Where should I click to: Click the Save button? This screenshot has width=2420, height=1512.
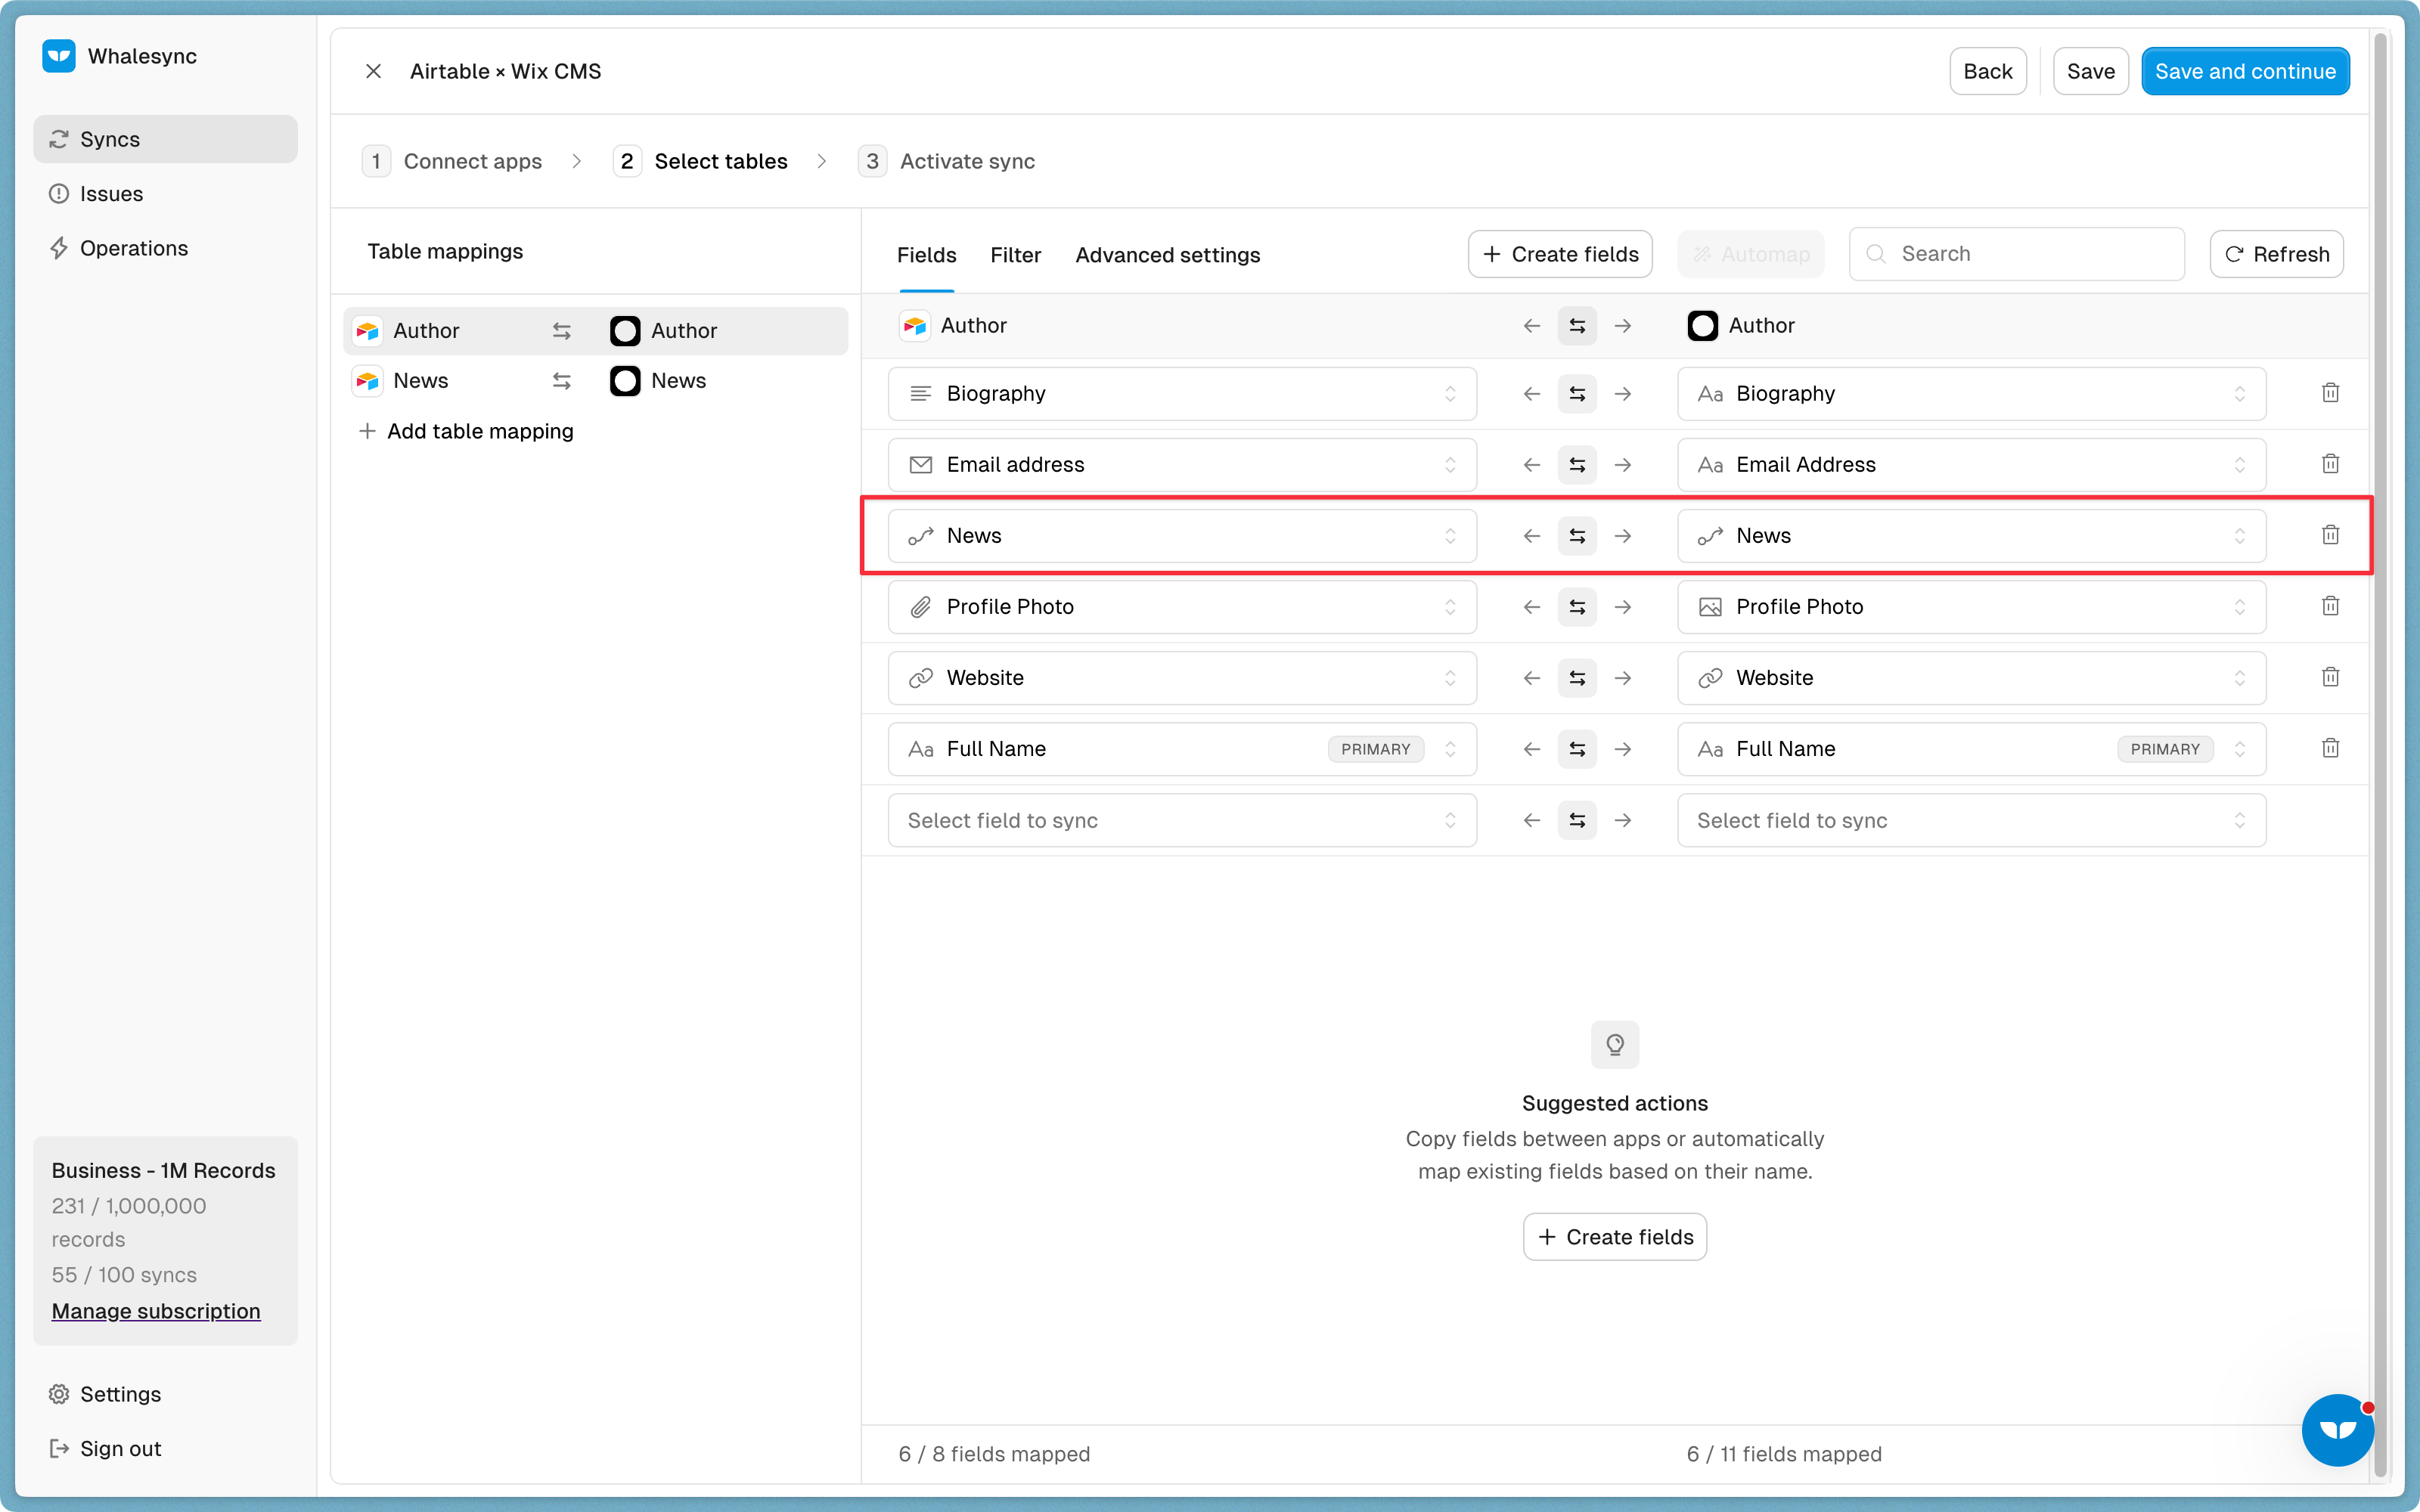pyautogui.click(x=2090, y=71)
